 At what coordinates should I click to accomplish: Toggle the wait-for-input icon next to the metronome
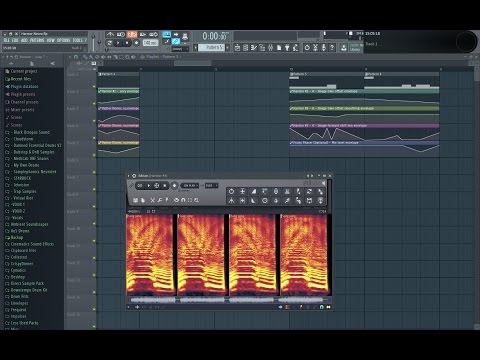(x=121, y=34)
